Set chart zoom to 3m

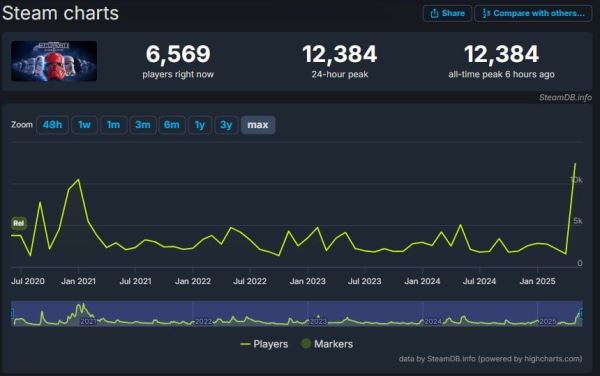click(x=143, y=125)
